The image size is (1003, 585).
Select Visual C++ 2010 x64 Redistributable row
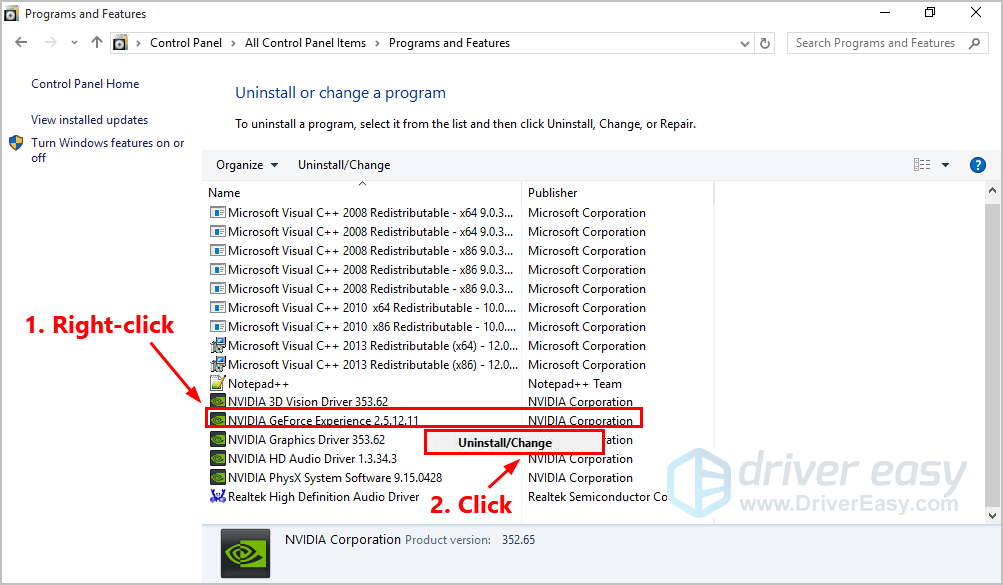click(427, 308)
